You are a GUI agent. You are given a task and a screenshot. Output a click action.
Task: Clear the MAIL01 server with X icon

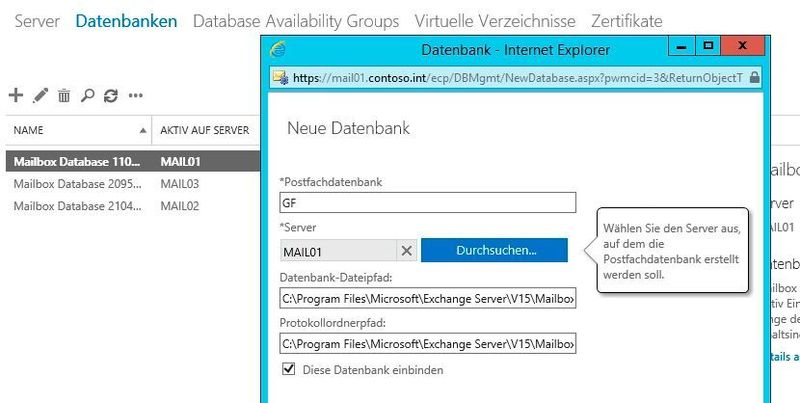point(407,250)
